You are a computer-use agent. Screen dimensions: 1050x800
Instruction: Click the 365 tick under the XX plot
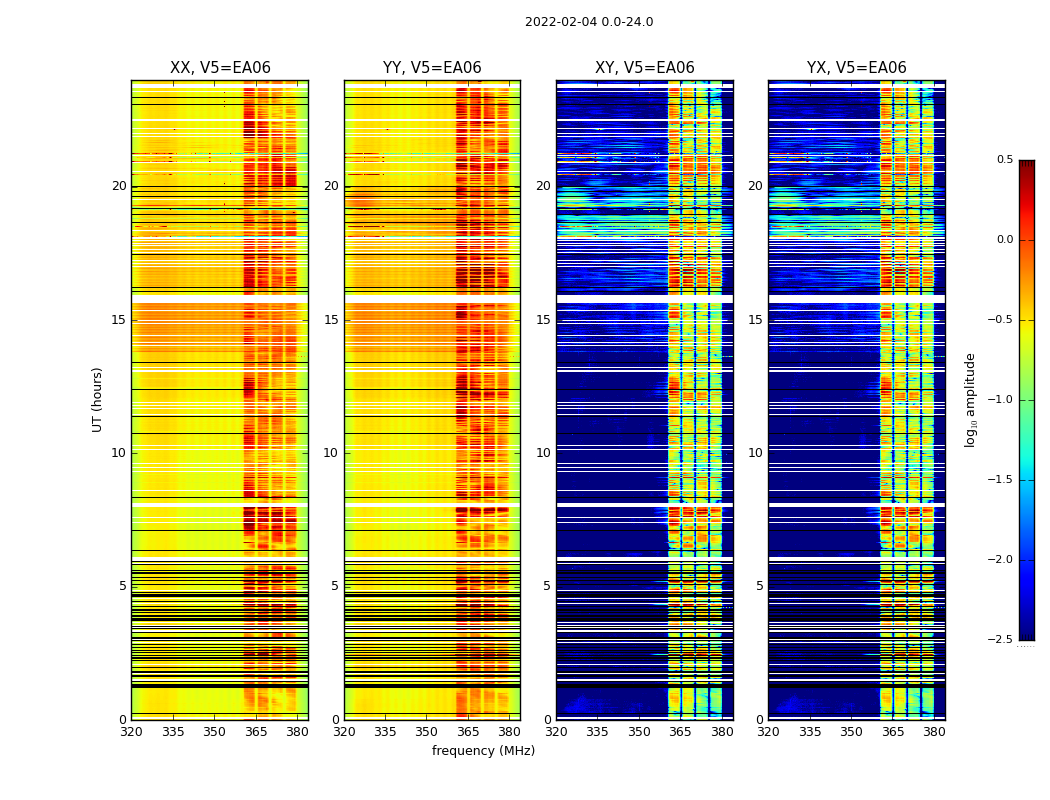tap(256, 732)
